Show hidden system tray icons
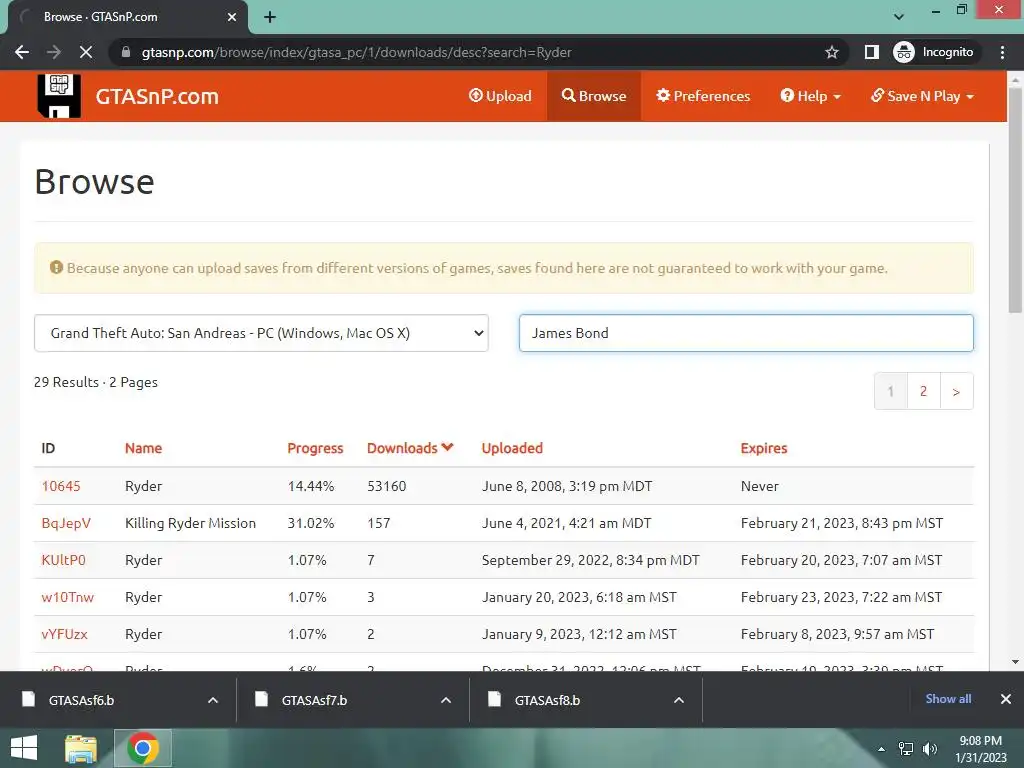The image size is (1024, 768). pyautogui.click(x=882, y=749)
